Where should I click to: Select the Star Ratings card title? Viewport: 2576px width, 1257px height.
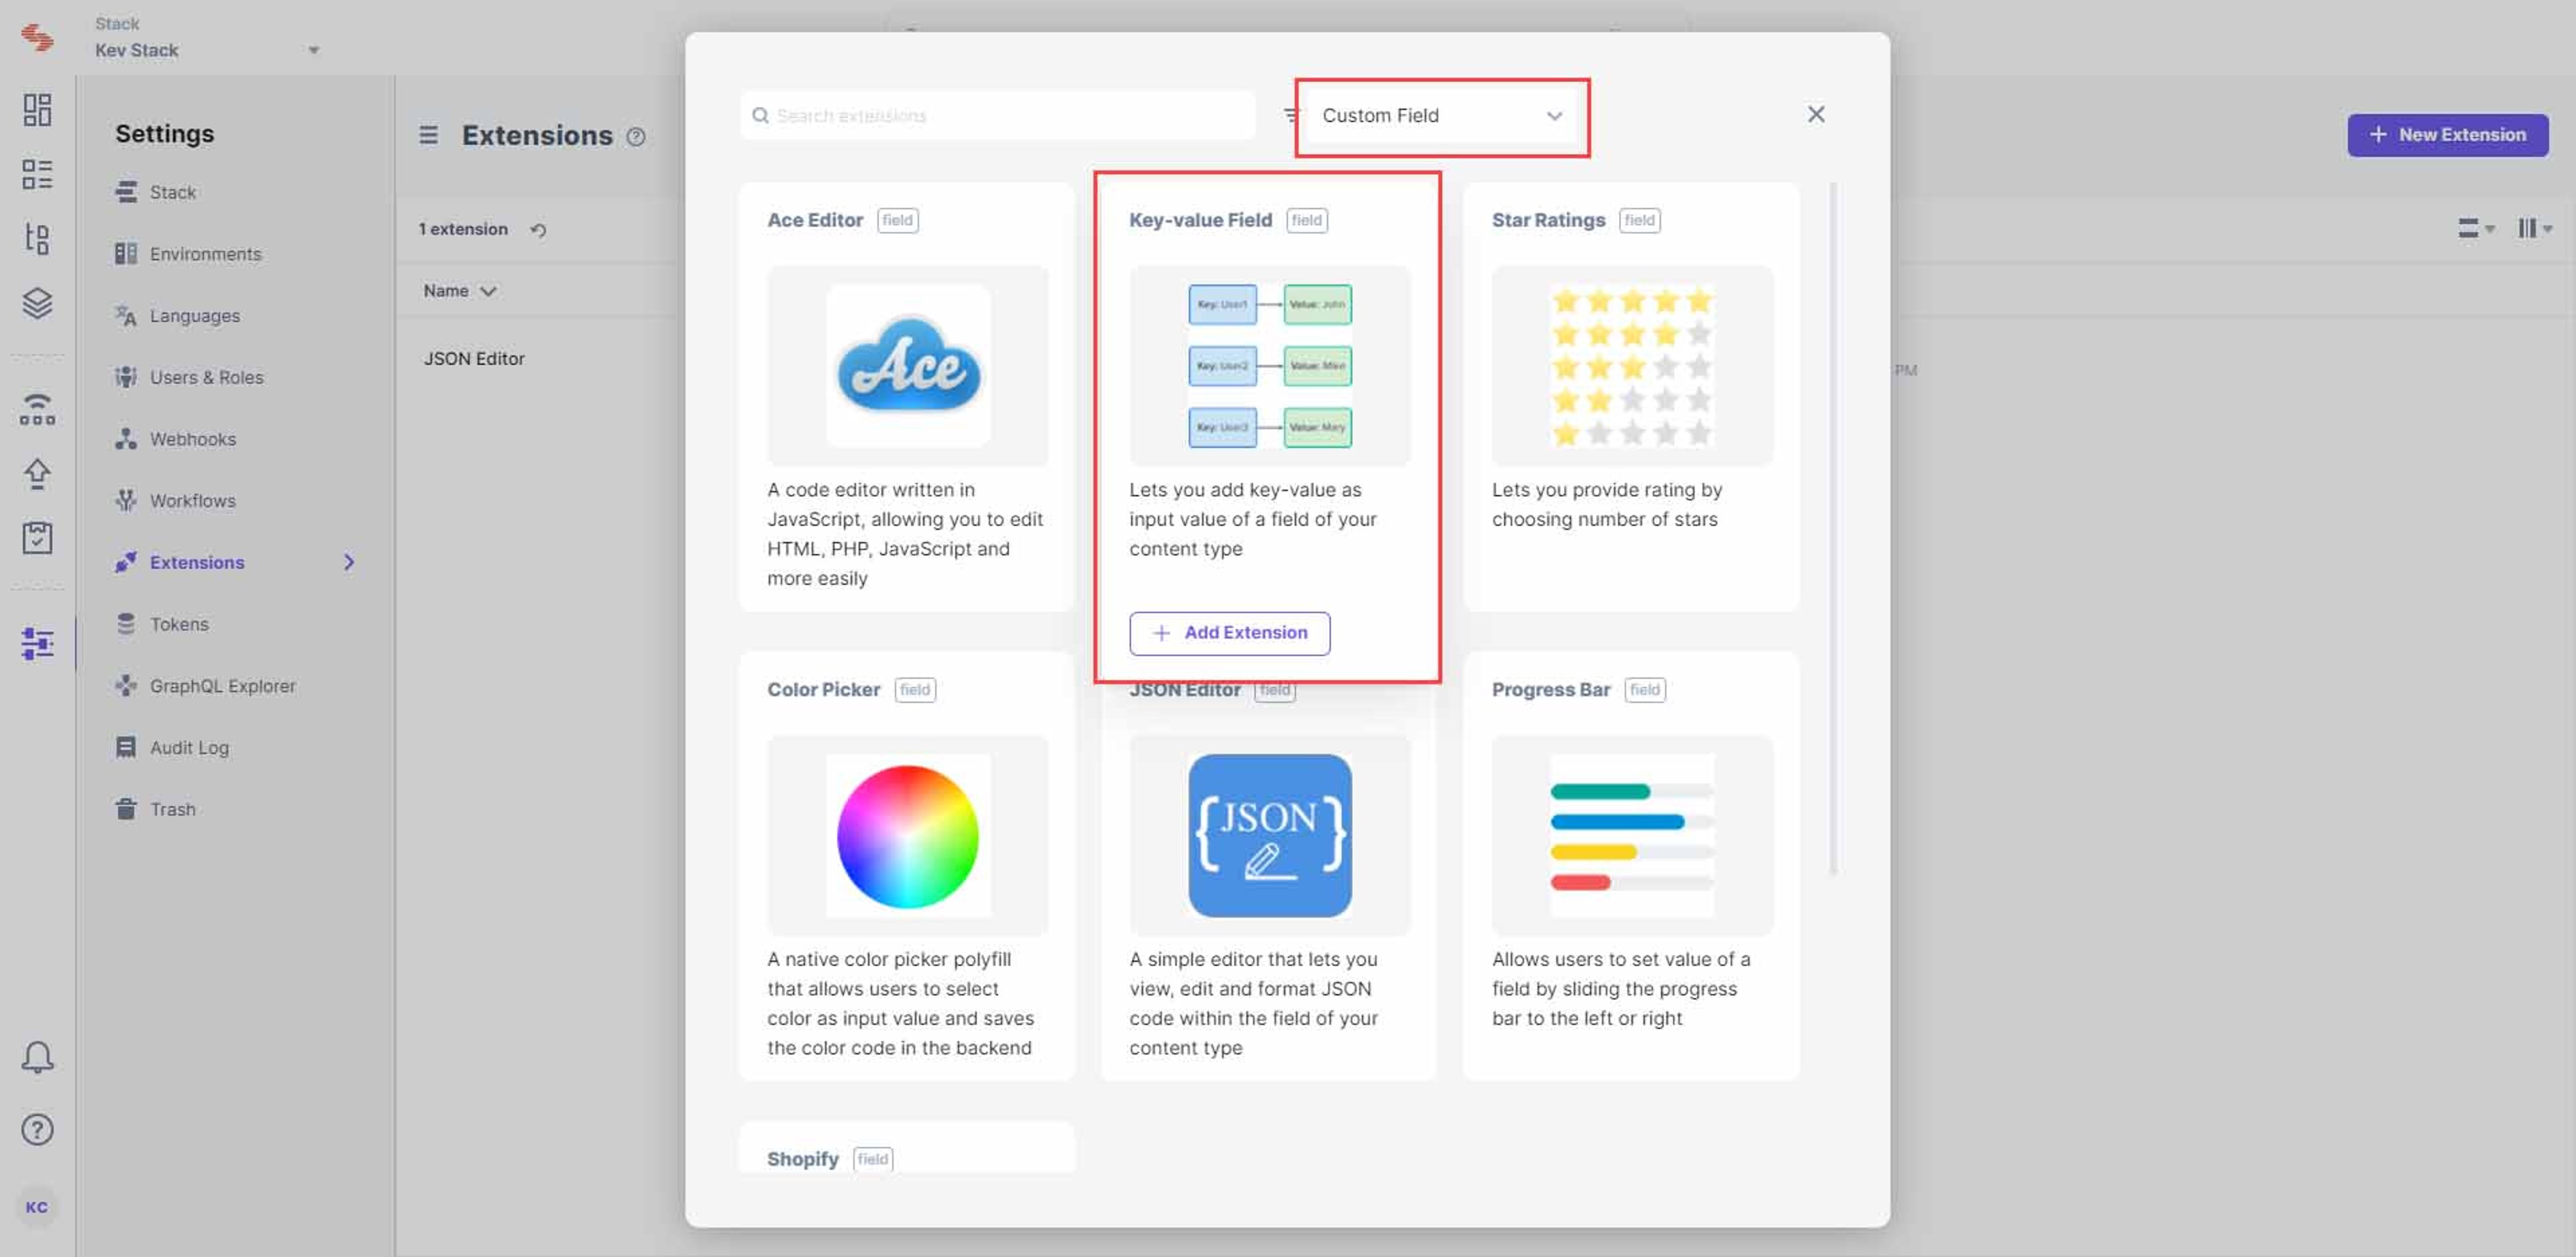point(1548,220)
